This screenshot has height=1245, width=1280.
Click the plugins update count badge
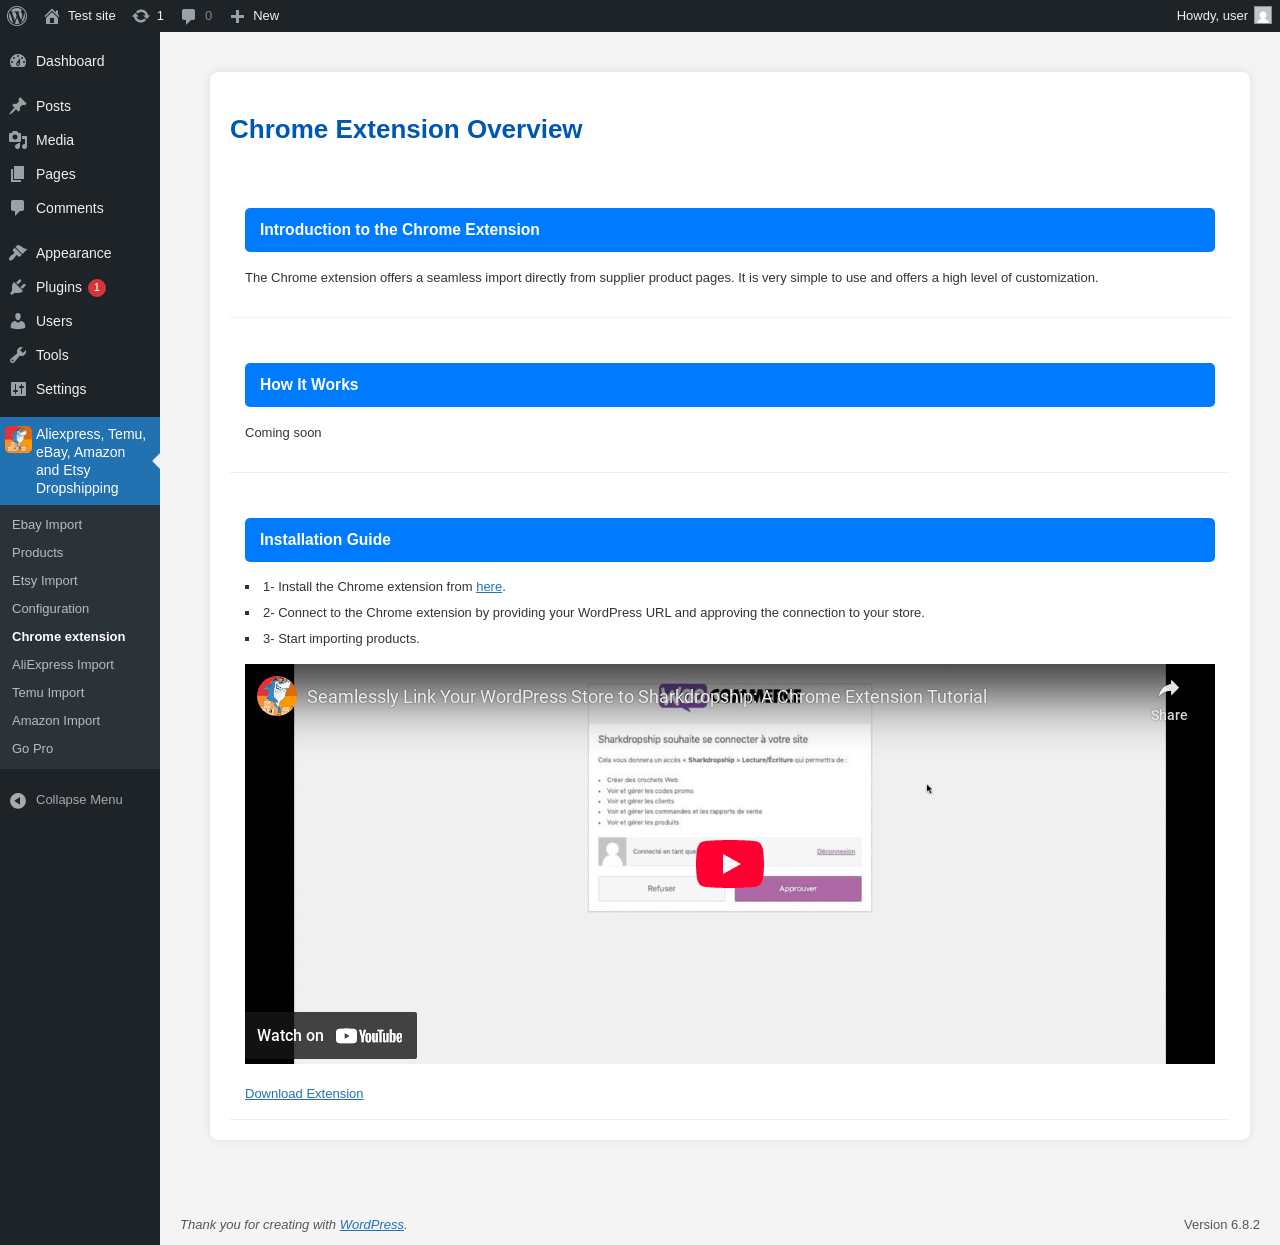[97, 288]
